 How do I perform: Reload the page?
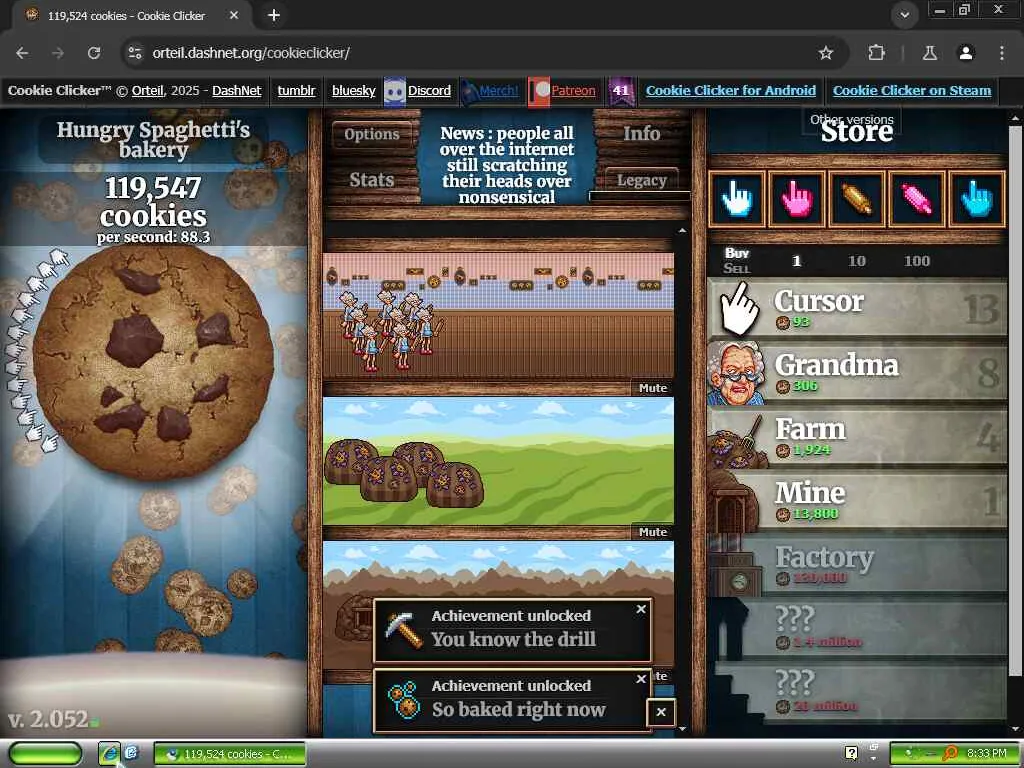[x=94, y=53]
